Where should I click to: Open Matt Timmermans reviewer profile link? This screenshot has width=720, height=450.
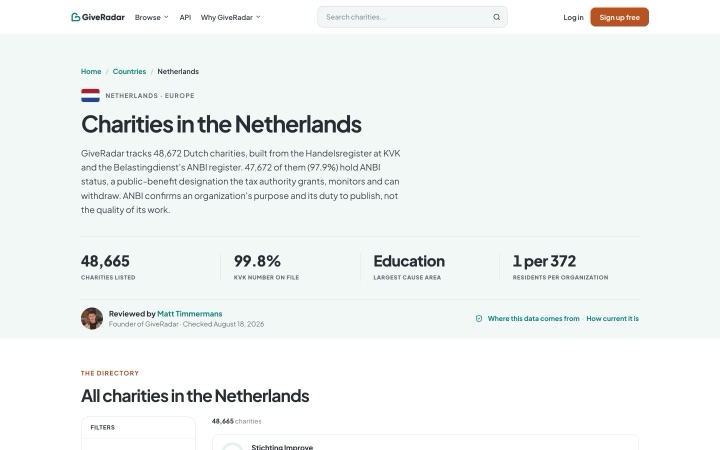190,314
